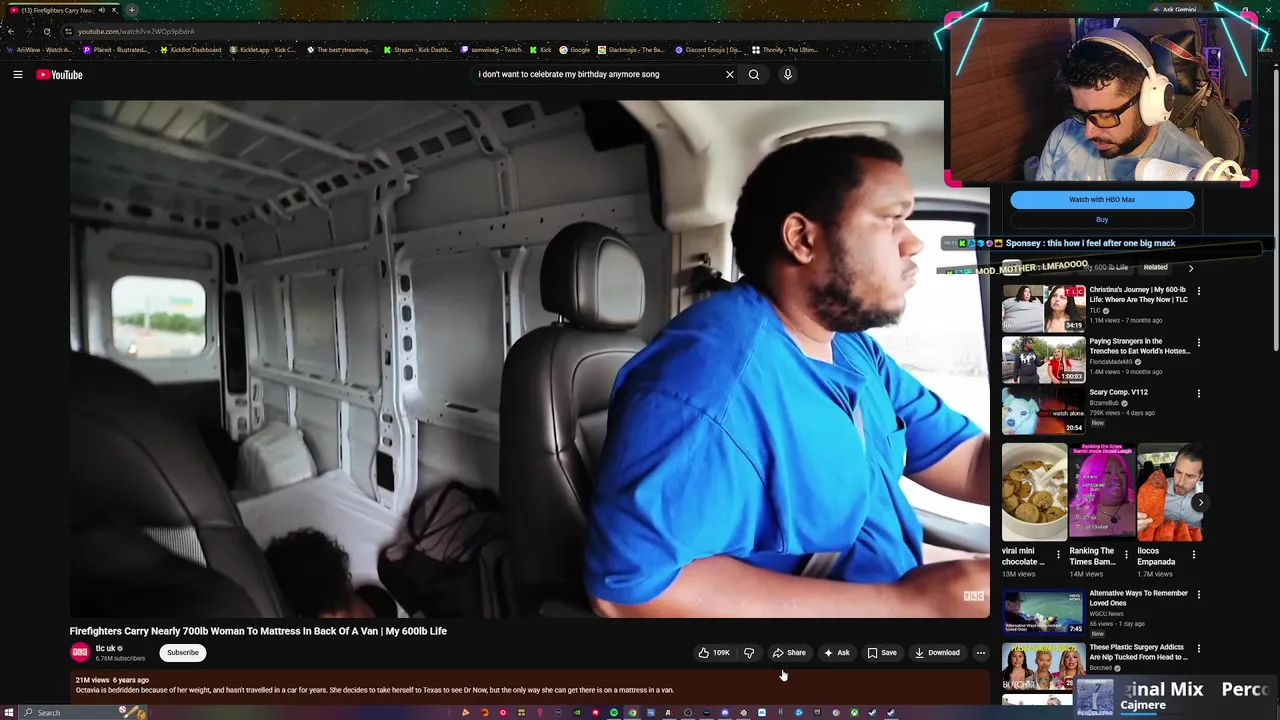
Task: Open the Ranking The Times Bam short
Action: (x=1101, y=492)
